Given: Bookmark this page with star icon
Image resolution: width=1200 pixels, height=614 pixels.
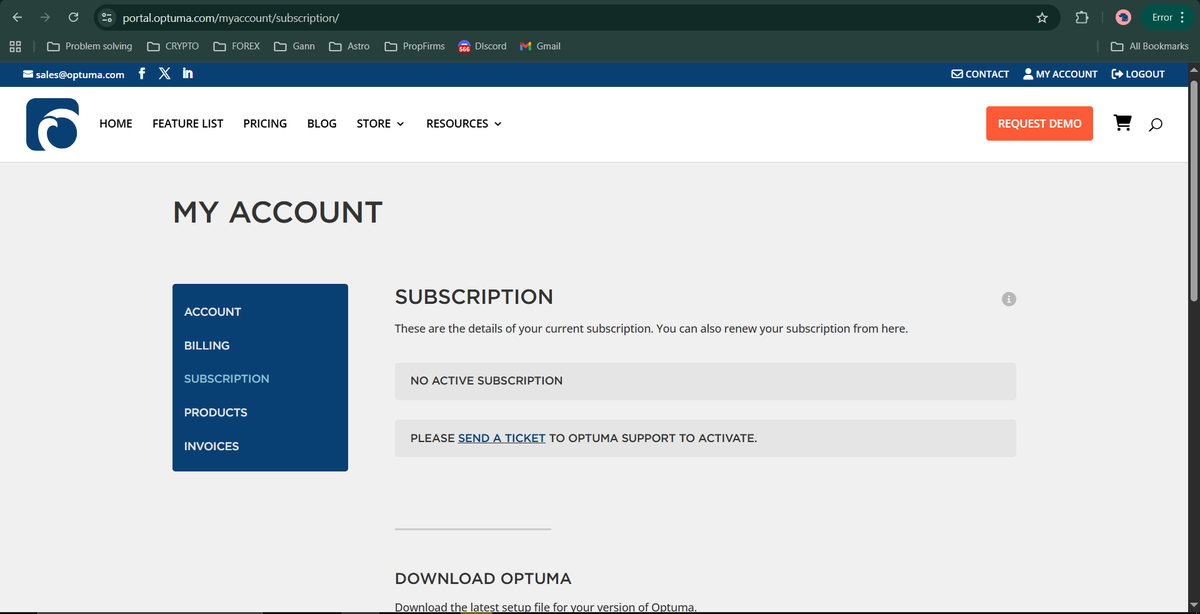Looking at the screenshot, I should tap(1042, 17).
